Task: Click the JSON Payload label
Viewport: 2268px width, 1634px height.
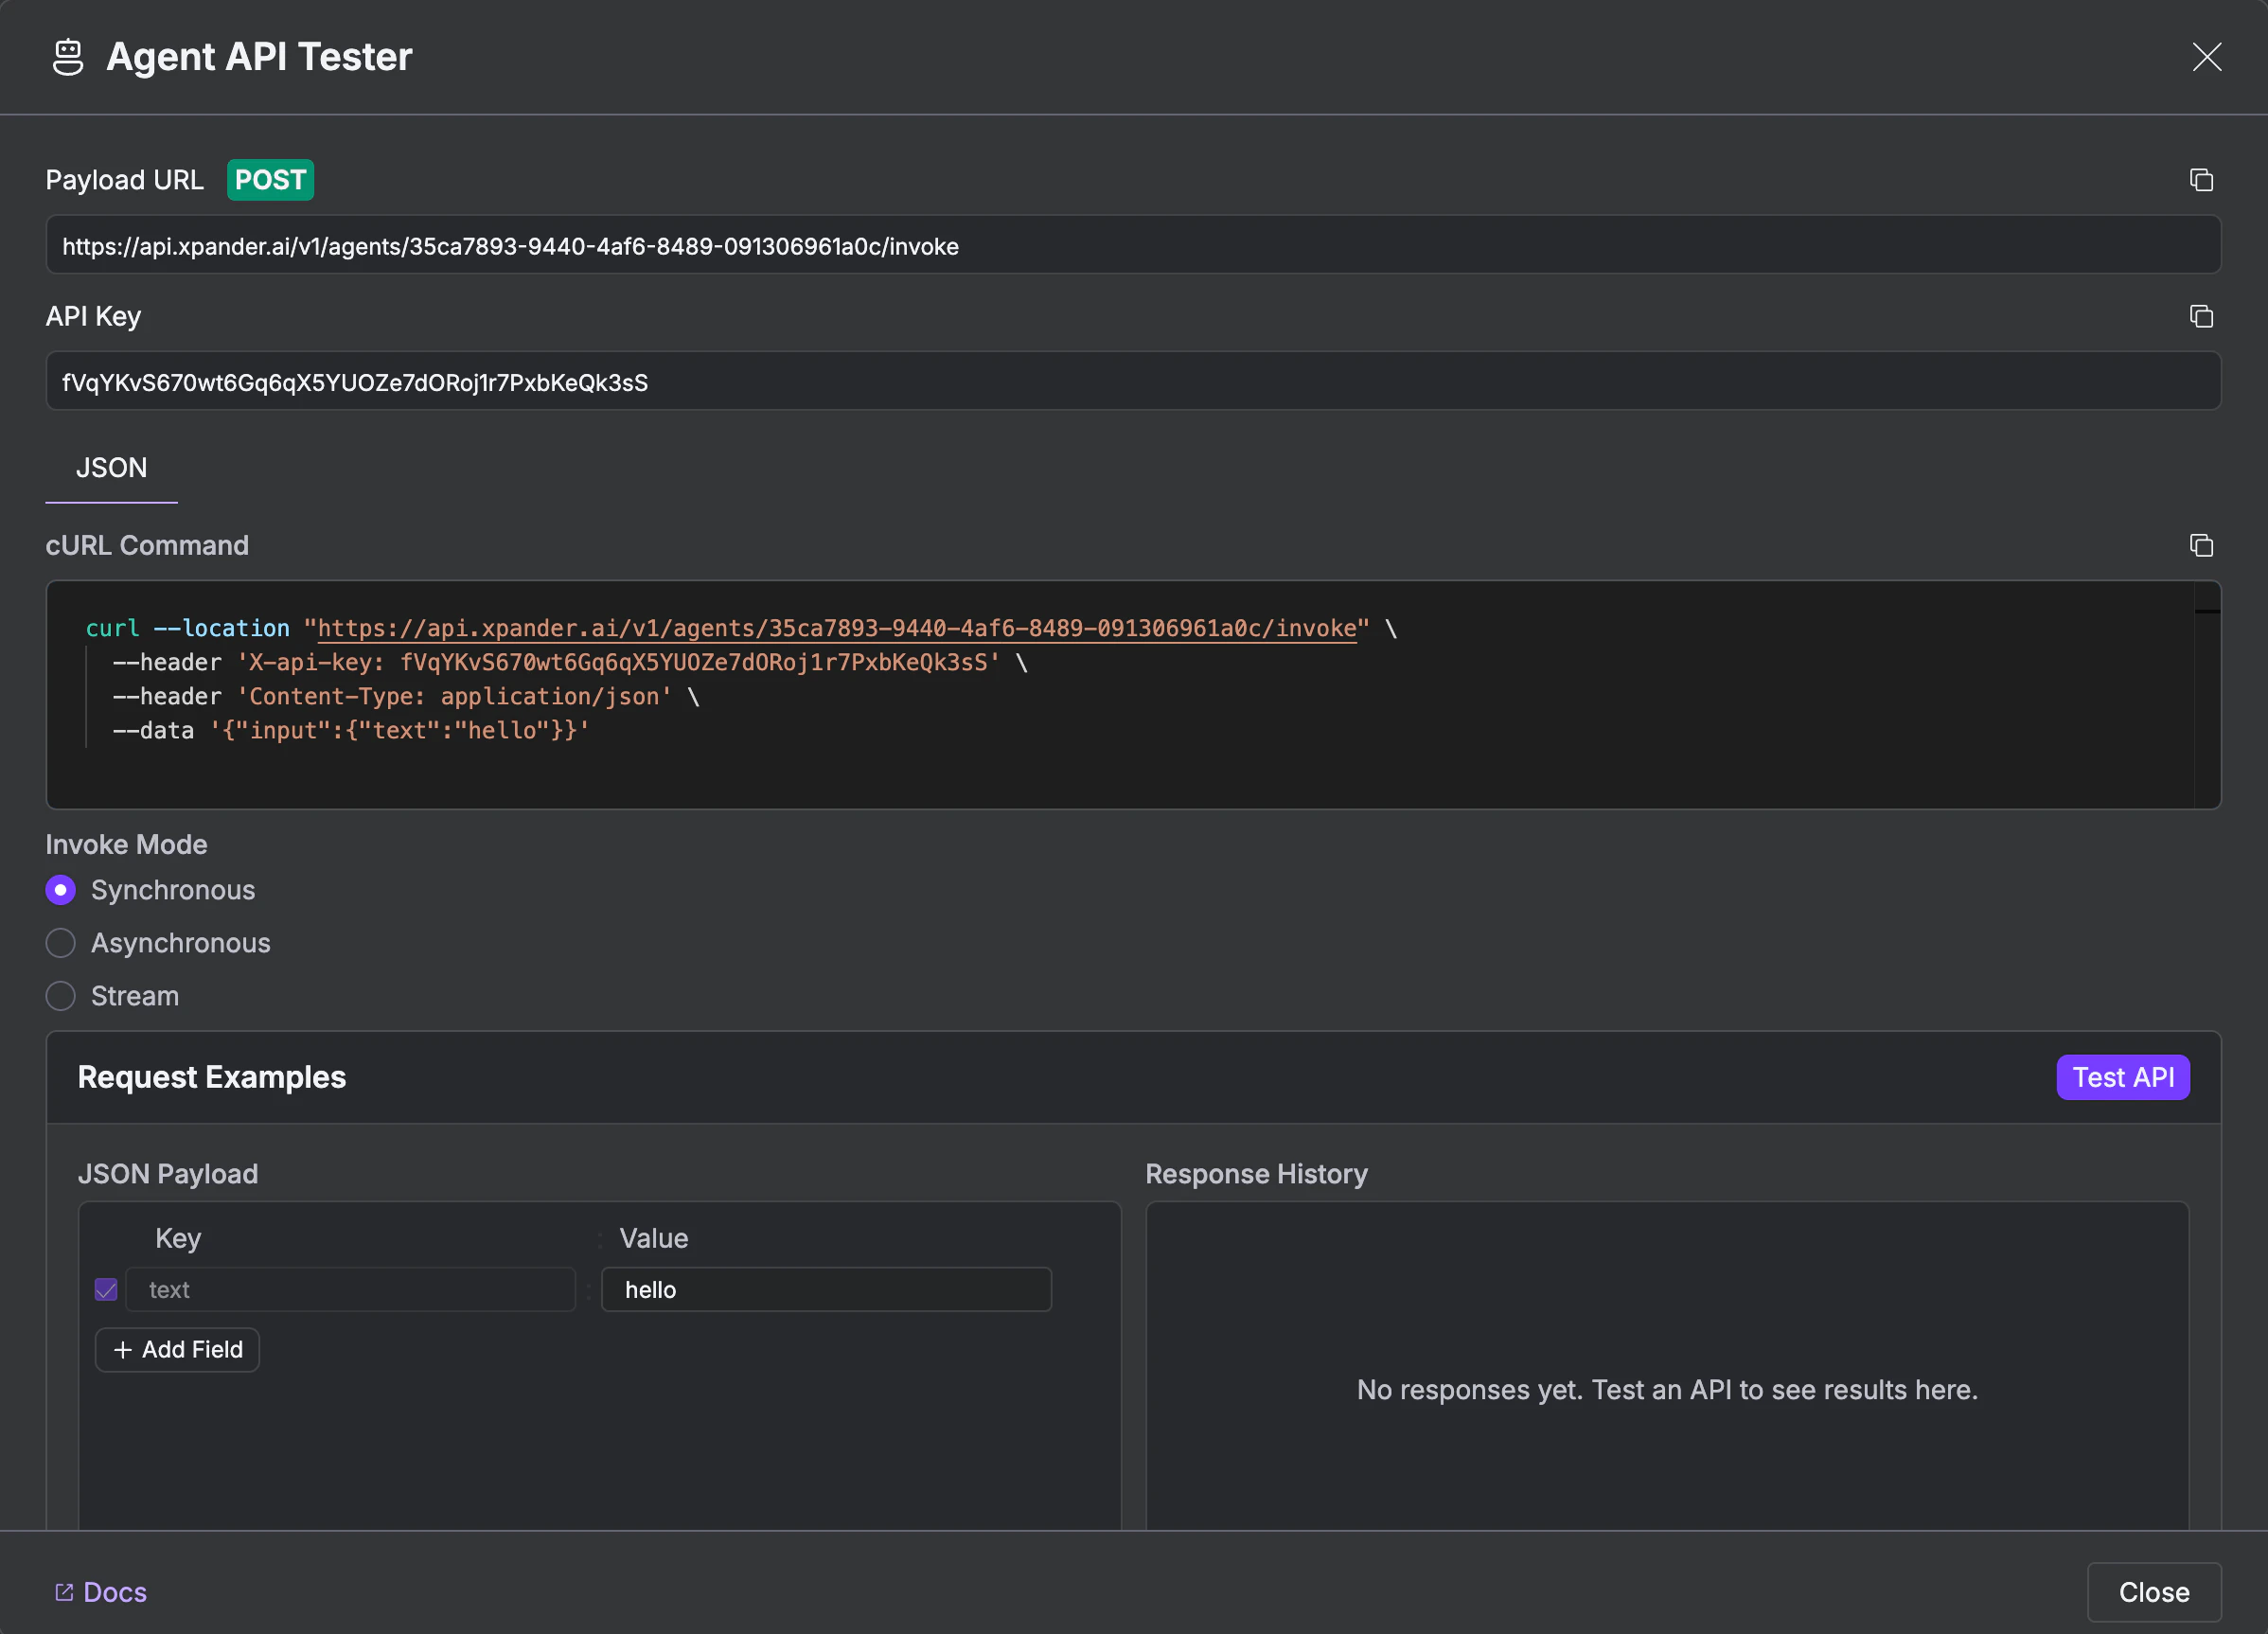Action: (168, 1173)
